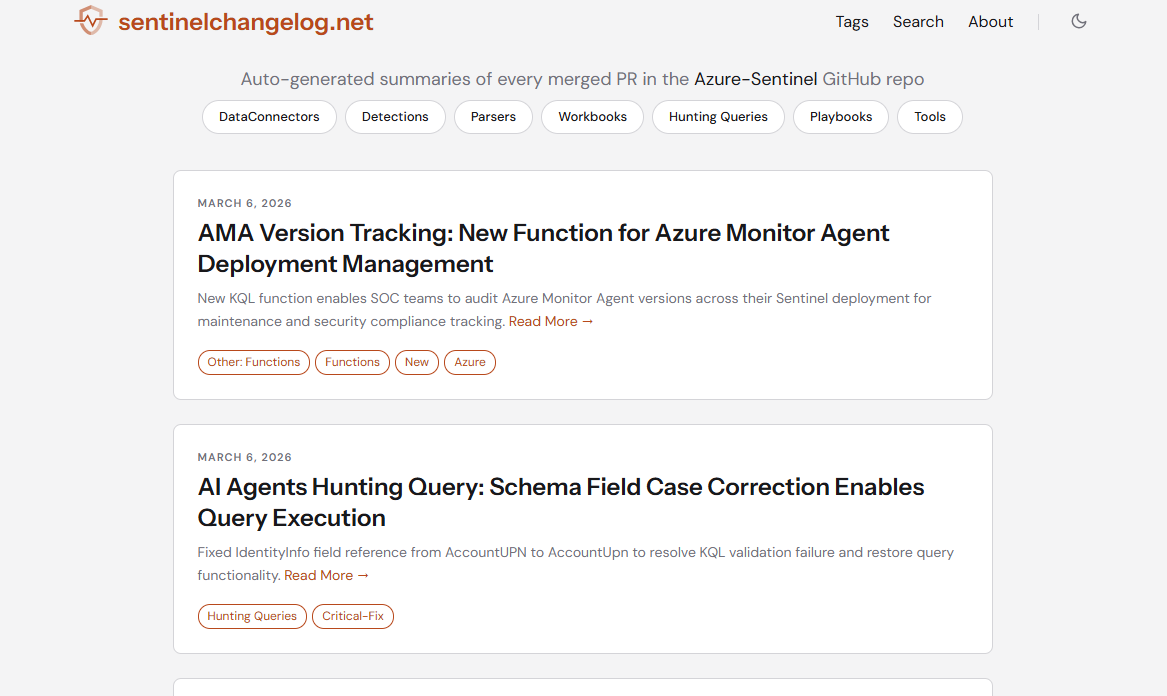Screen dimensions: 1167x696
Task: Select the Tools filter pill
Action: point(929,117)
